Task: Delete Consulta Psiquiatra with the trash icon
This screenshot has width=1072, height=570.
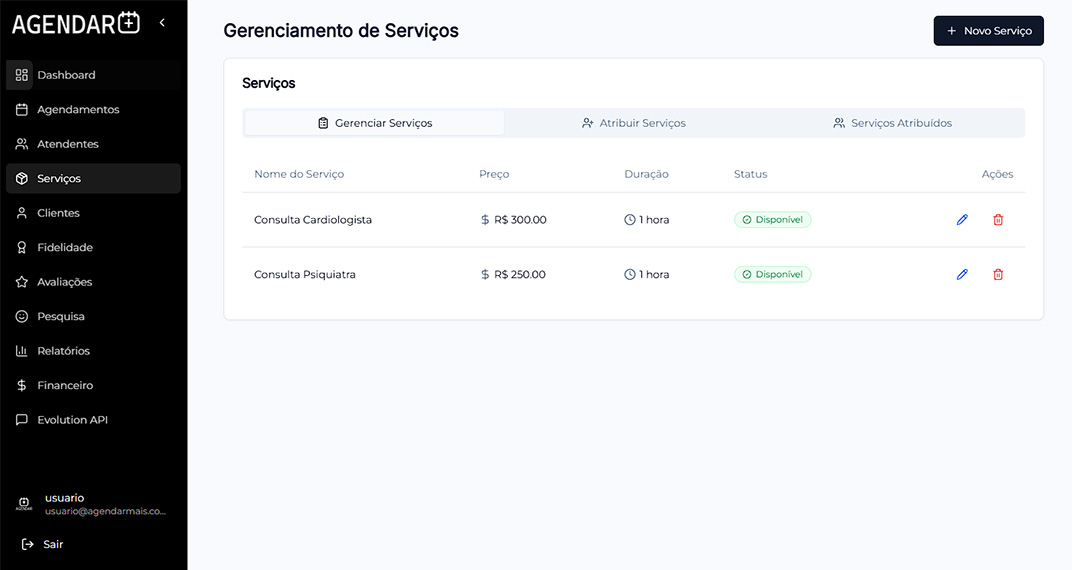Action: (x=998, y=274)
